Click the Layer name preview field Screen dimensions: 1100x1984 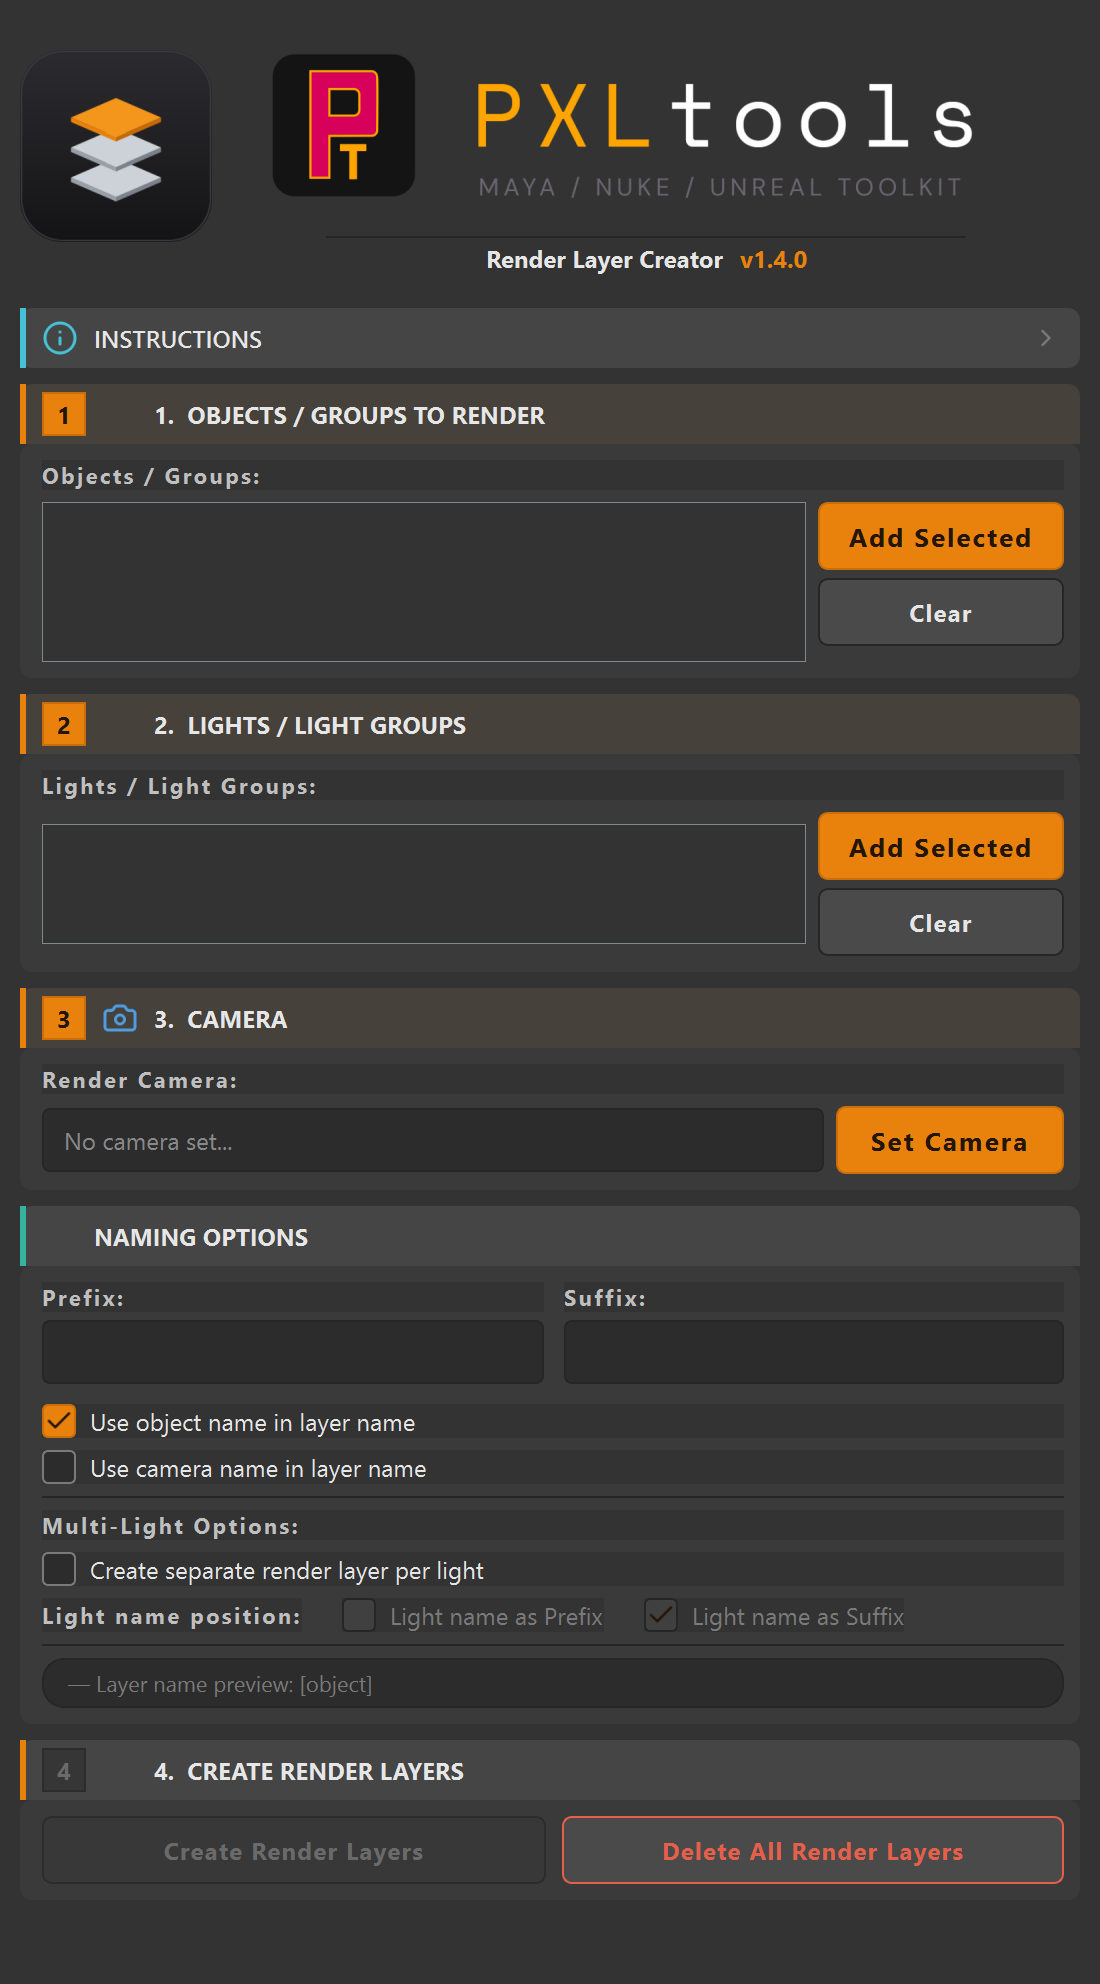[x=553, y=1684]
